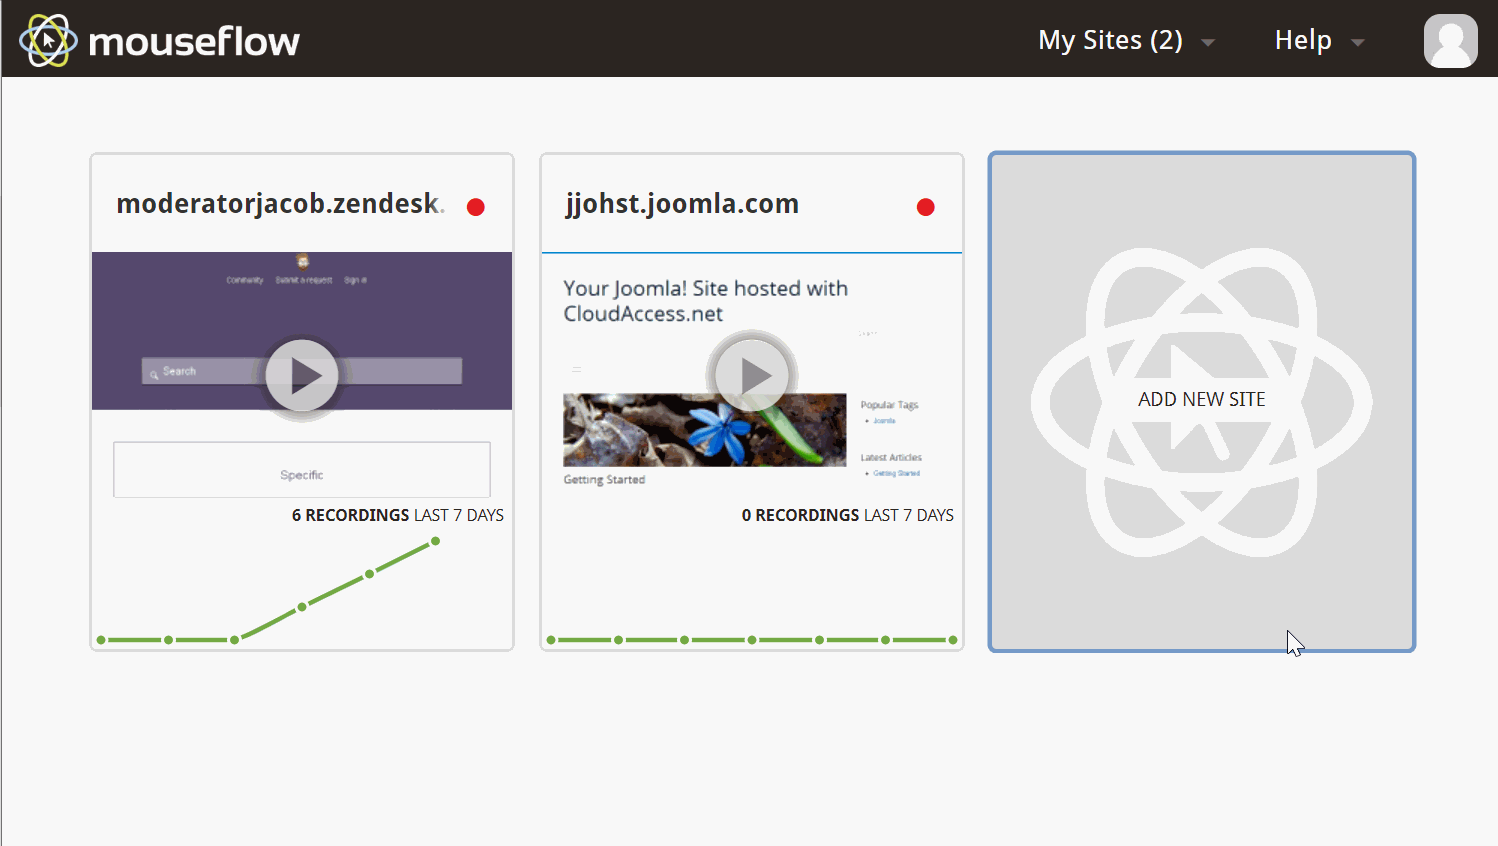Viewport: 1498px width, 846px height.
Task: Click the first point on jjohst.joomla chart
Action: click(551, 640)
